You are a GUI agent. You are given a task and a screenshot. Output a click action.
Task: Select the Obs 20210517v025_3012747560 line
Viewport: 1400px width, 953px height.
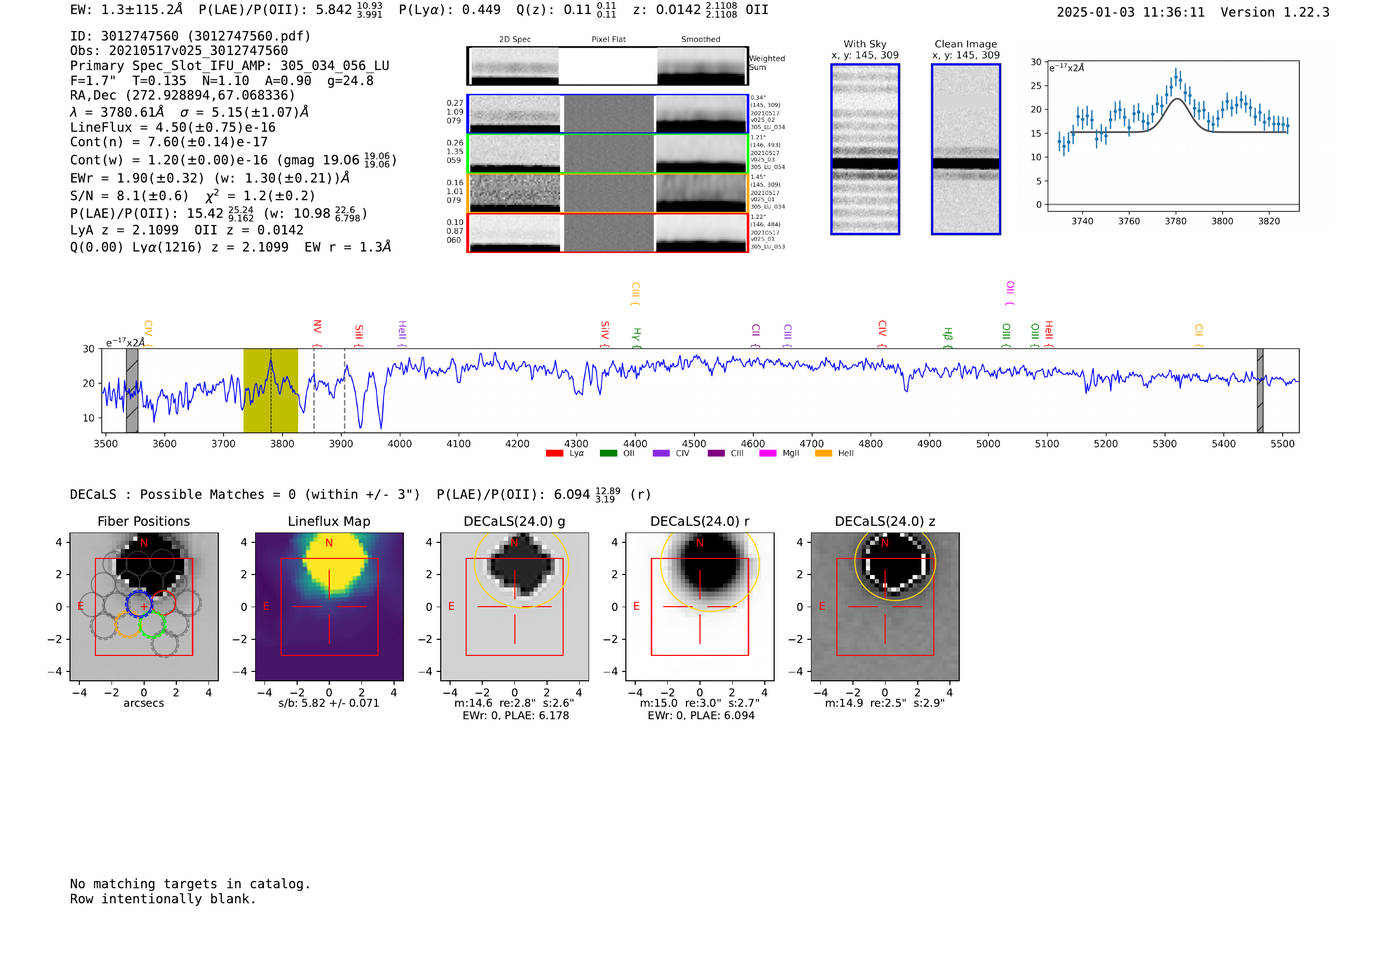click(179, 51)
